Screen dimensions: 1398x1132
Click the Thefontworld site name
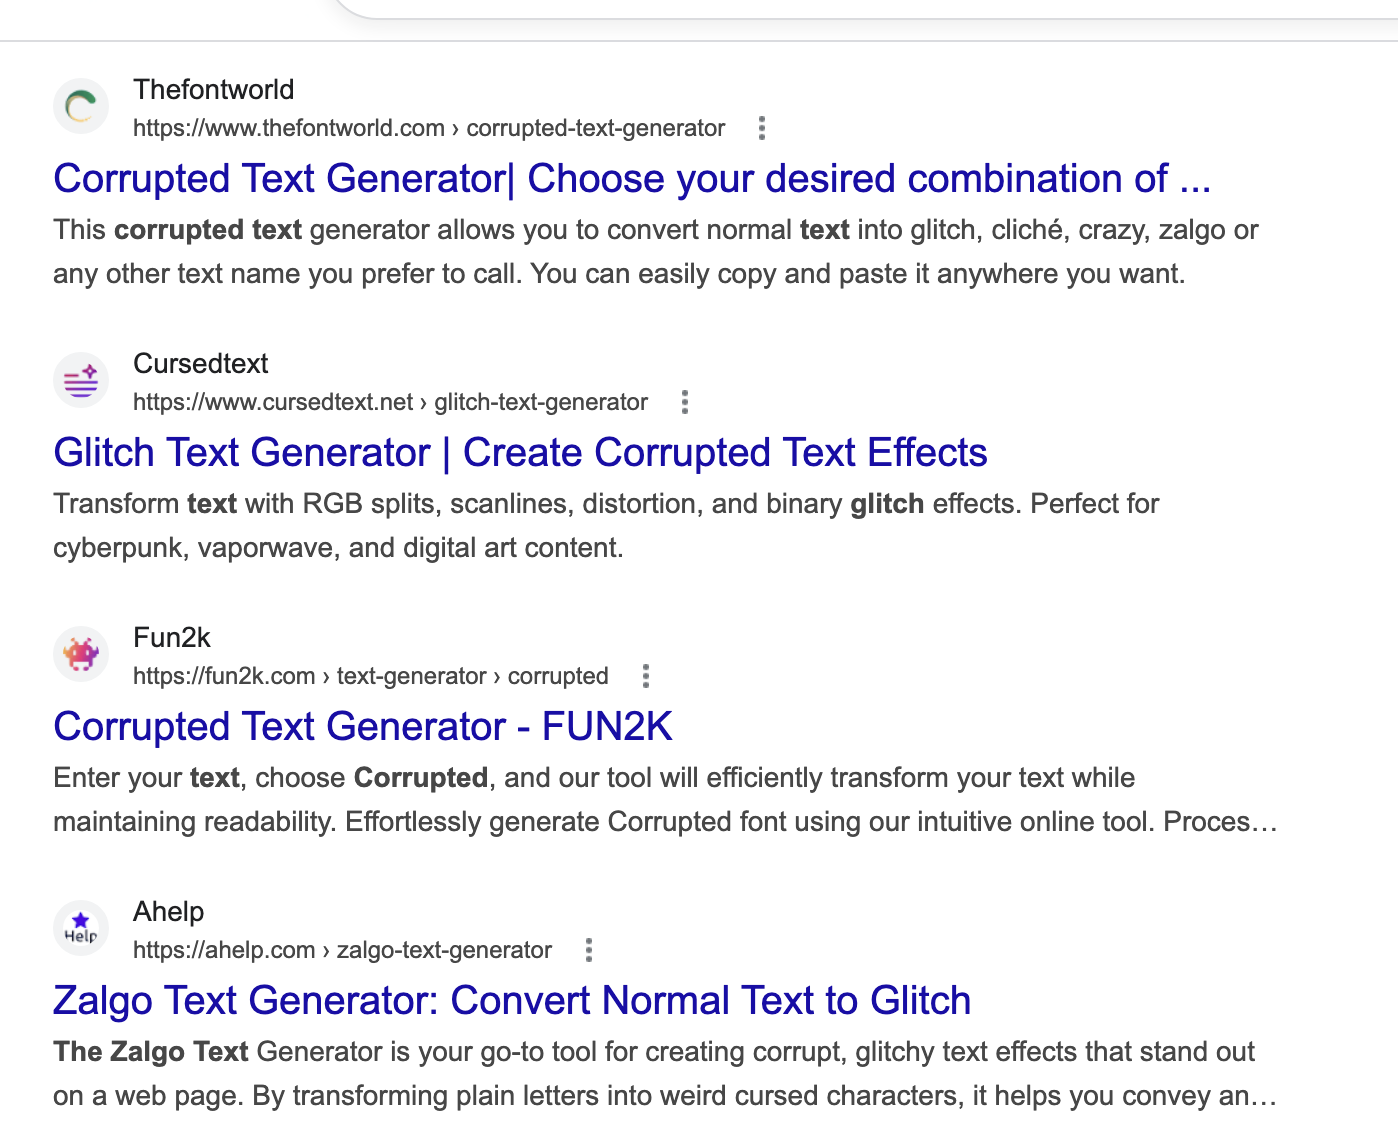click(x=214, y=90)
